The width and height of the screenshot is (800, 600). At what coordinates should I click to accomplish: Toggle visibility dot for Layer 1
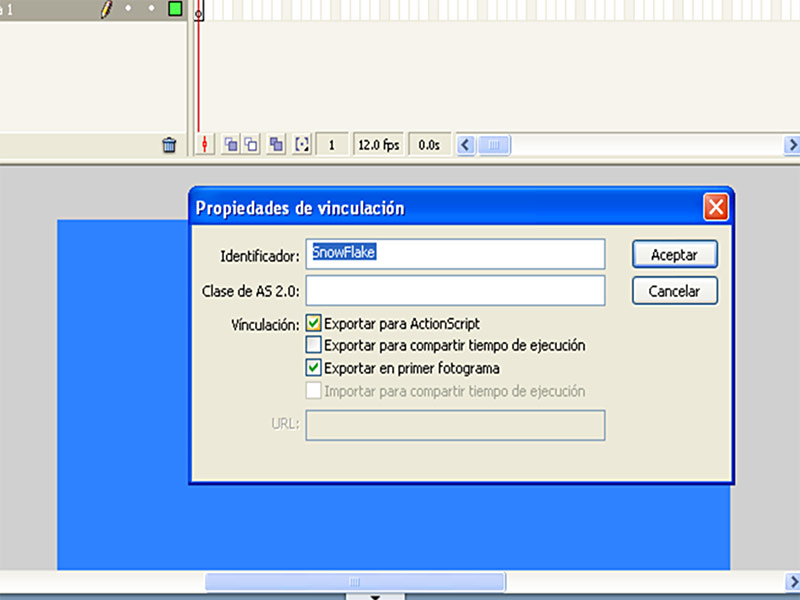coord(128,8)
